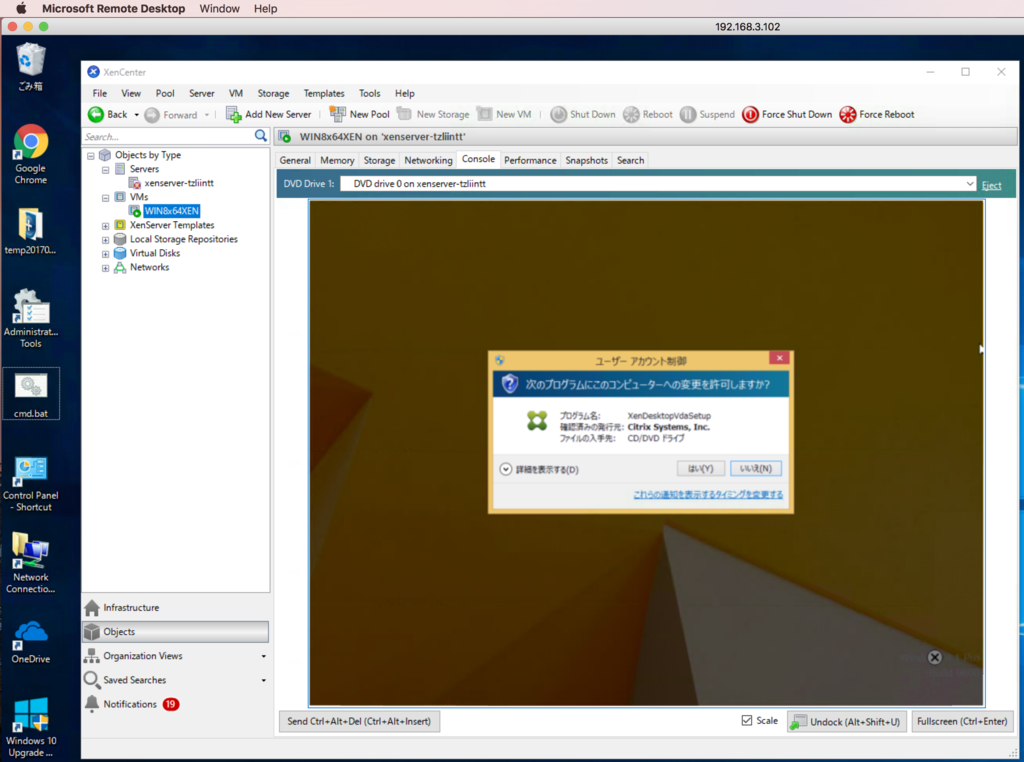Click the Forward navigation arrow icon

152,115
